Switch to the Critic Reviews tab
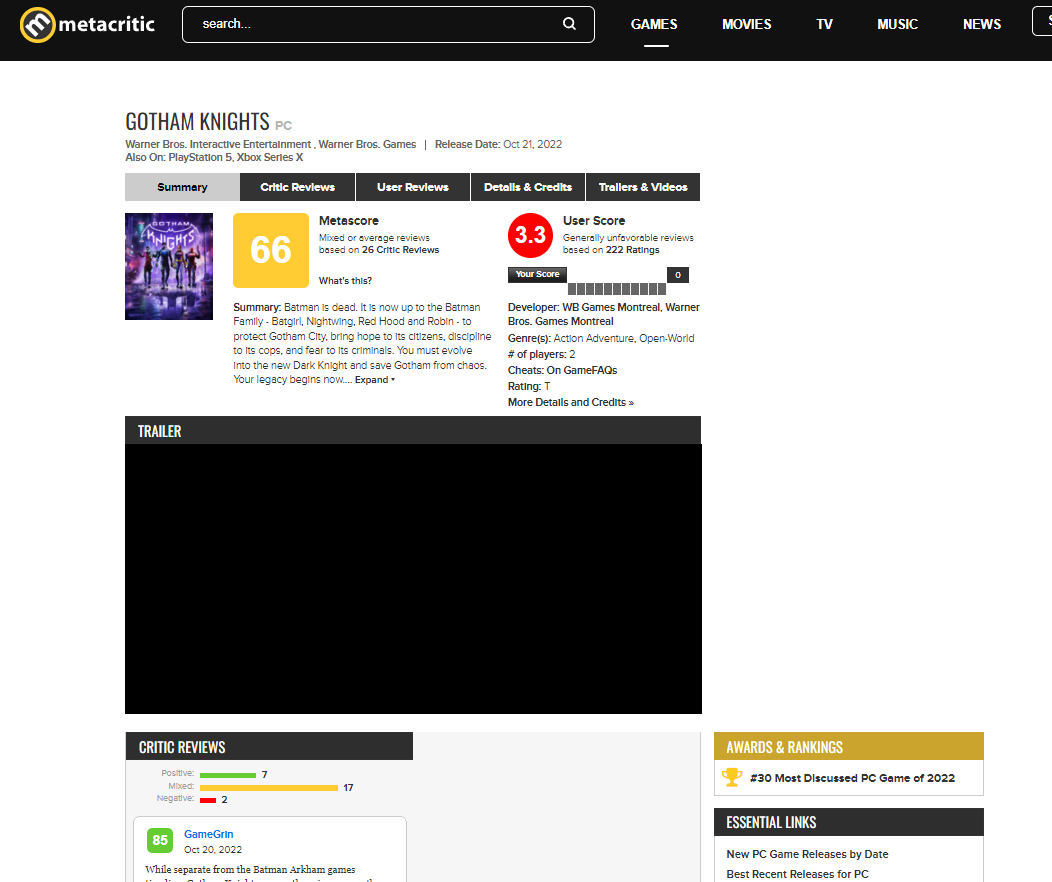1052x882 pixels. [x=298, y=187]
